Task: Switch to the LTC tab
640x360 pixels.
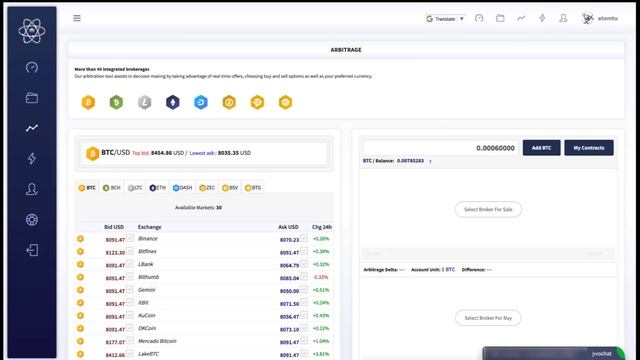Action: click(135, 188)
